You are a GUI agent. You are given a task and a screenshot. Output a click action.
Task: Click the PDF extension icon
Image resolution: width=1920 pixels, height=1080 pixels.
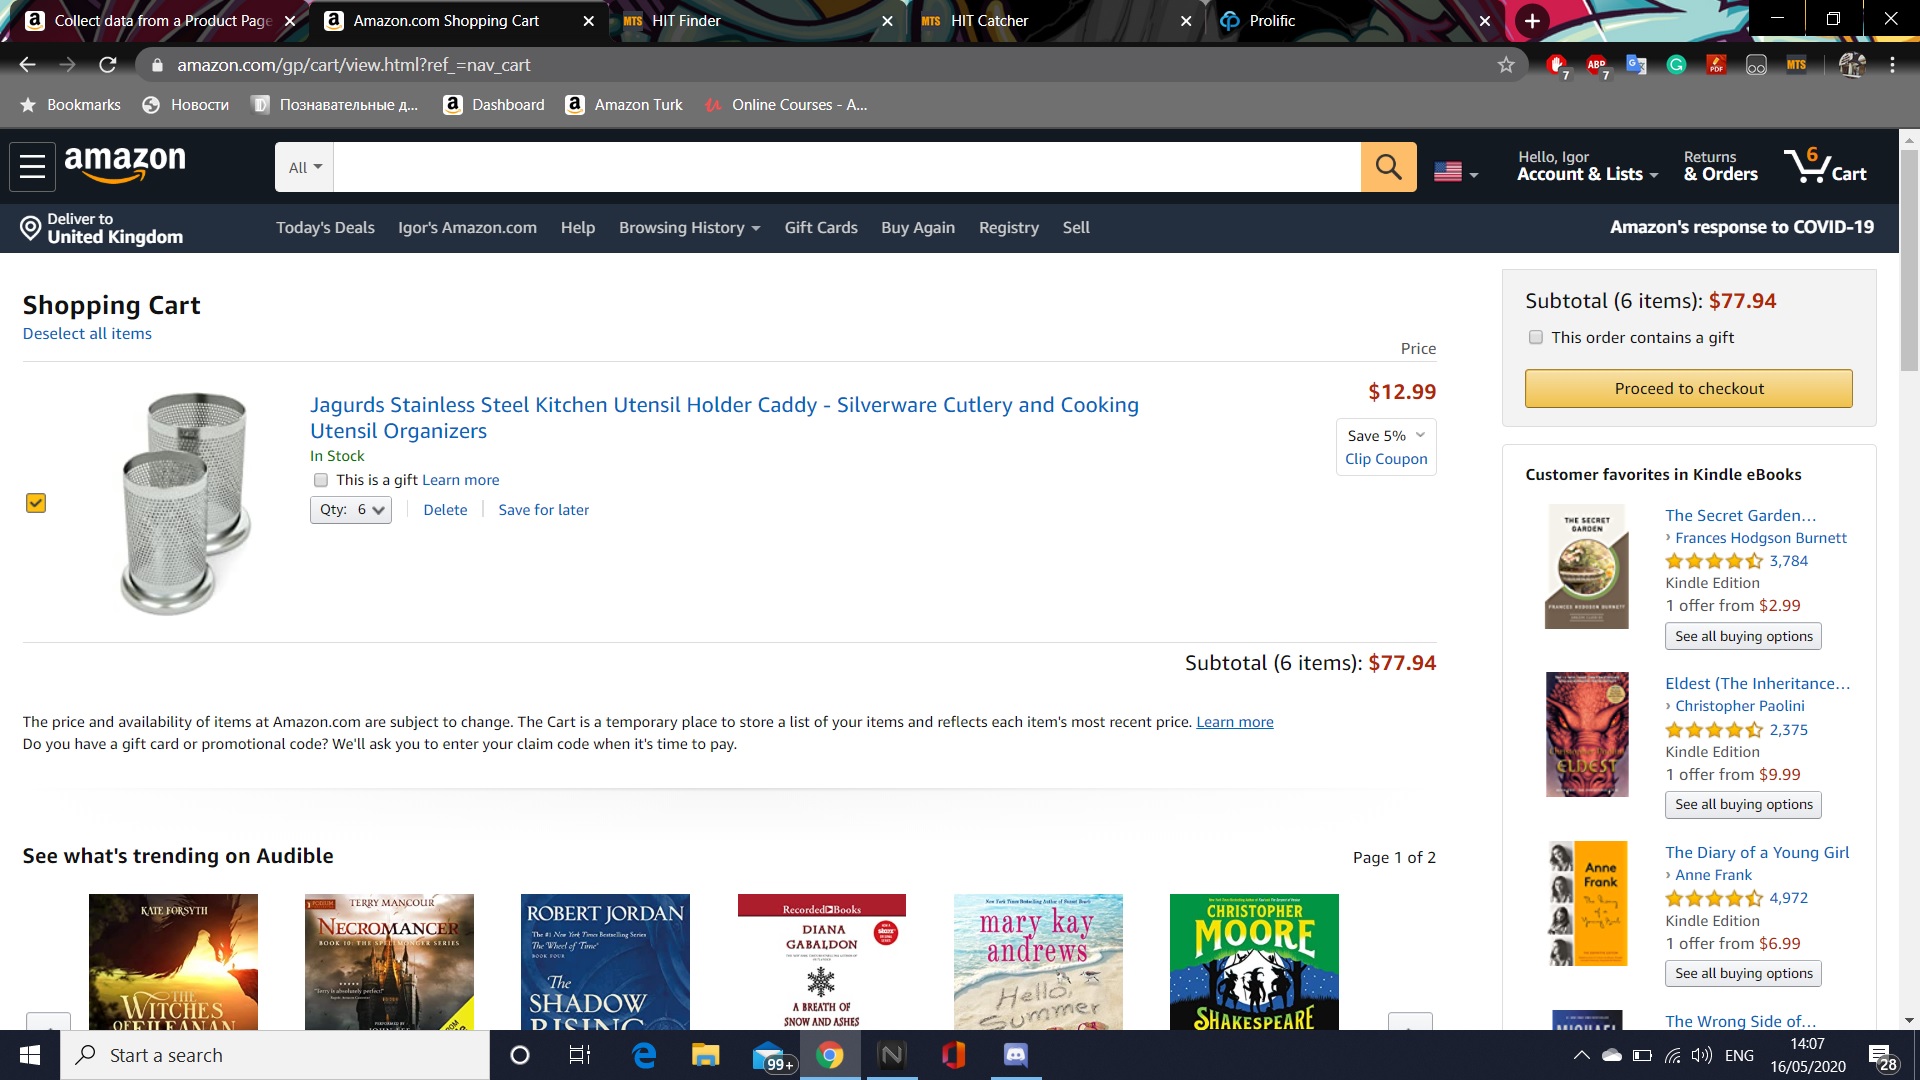1716,65
